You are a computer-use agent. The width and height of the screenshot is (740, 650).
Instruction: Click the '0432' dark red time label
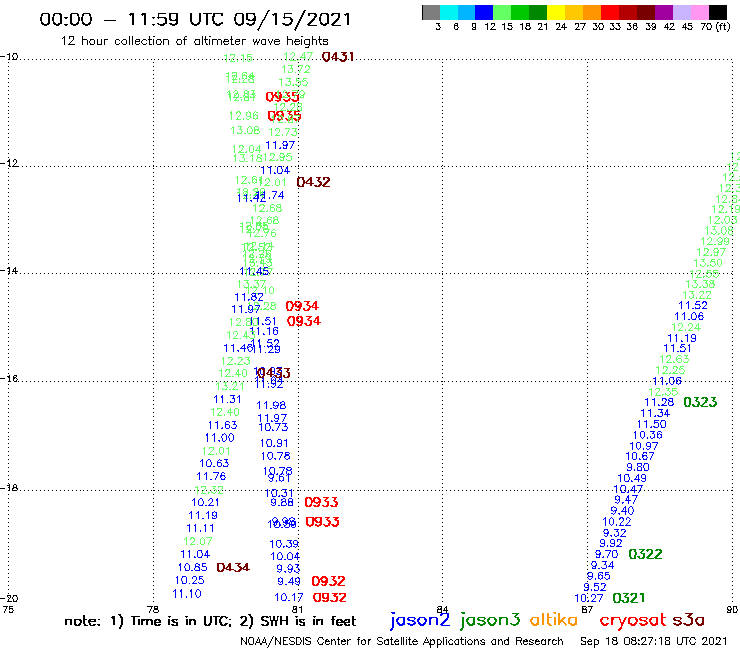click(x=313, y=182)
